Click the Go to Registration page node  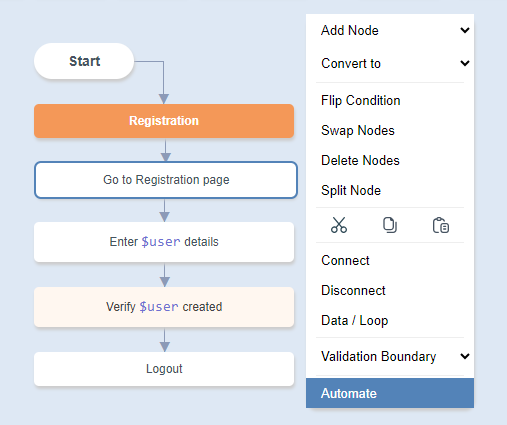[x=166, y=180]
